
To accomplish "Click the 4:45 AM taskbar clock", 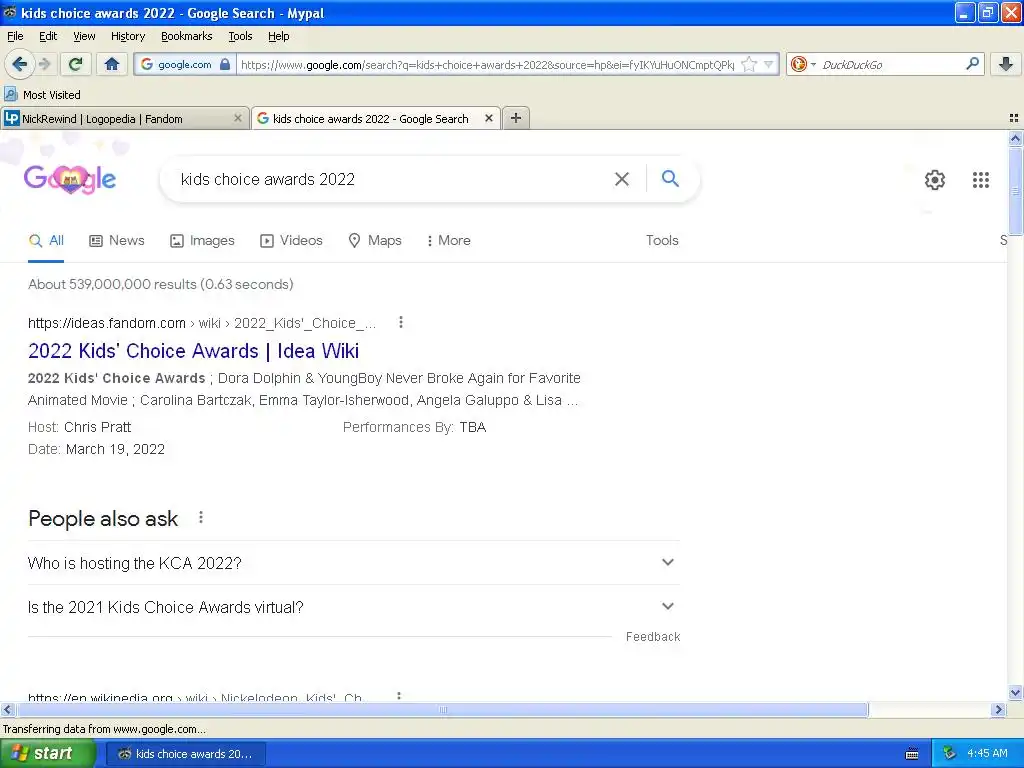I will click(987, 753).
